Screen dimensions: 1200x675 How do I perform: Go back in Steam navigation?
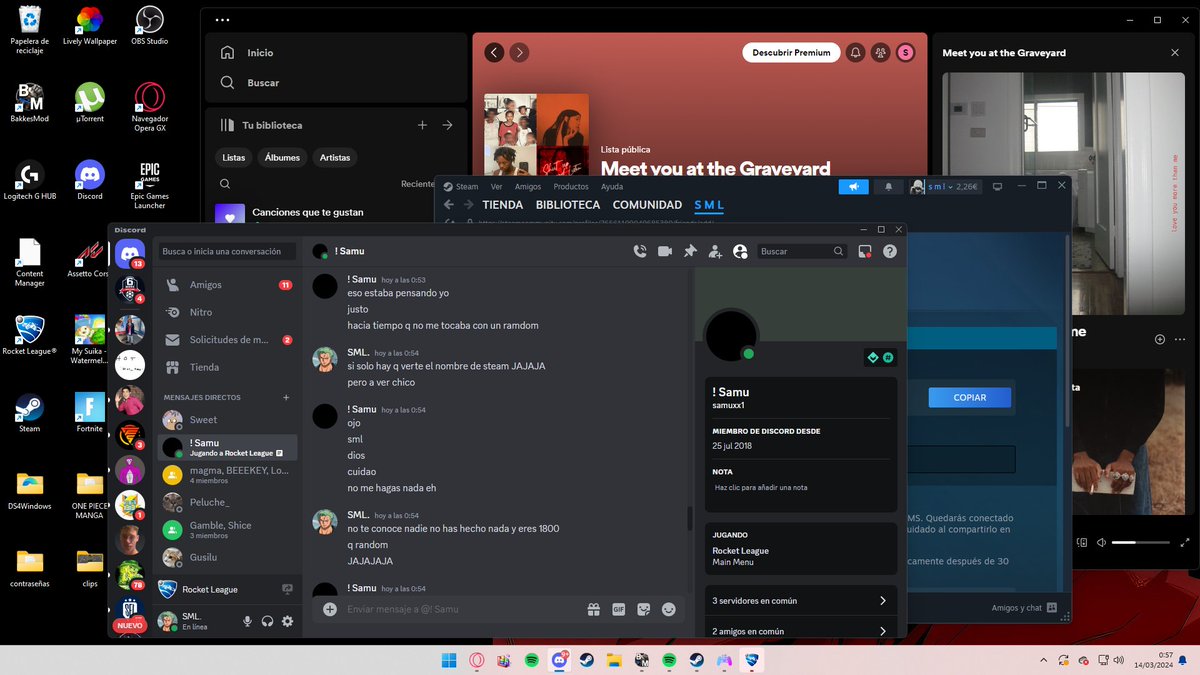point(449,205)
